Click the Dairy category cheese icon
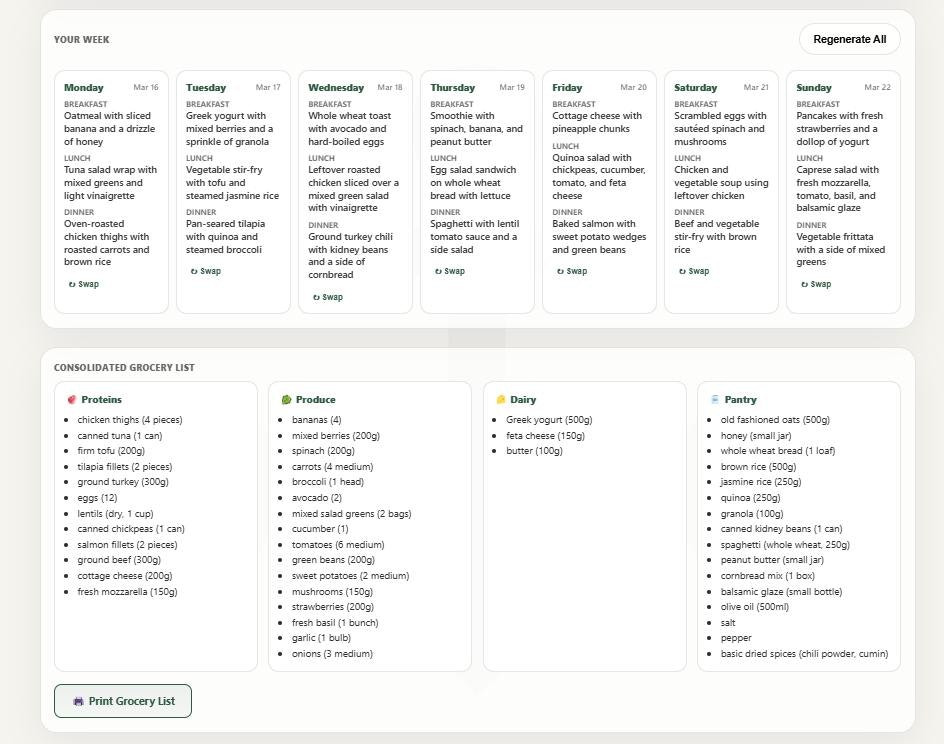The height and width of the screenshot is (744, 944). pyautogui.click(x=500, y=400)
